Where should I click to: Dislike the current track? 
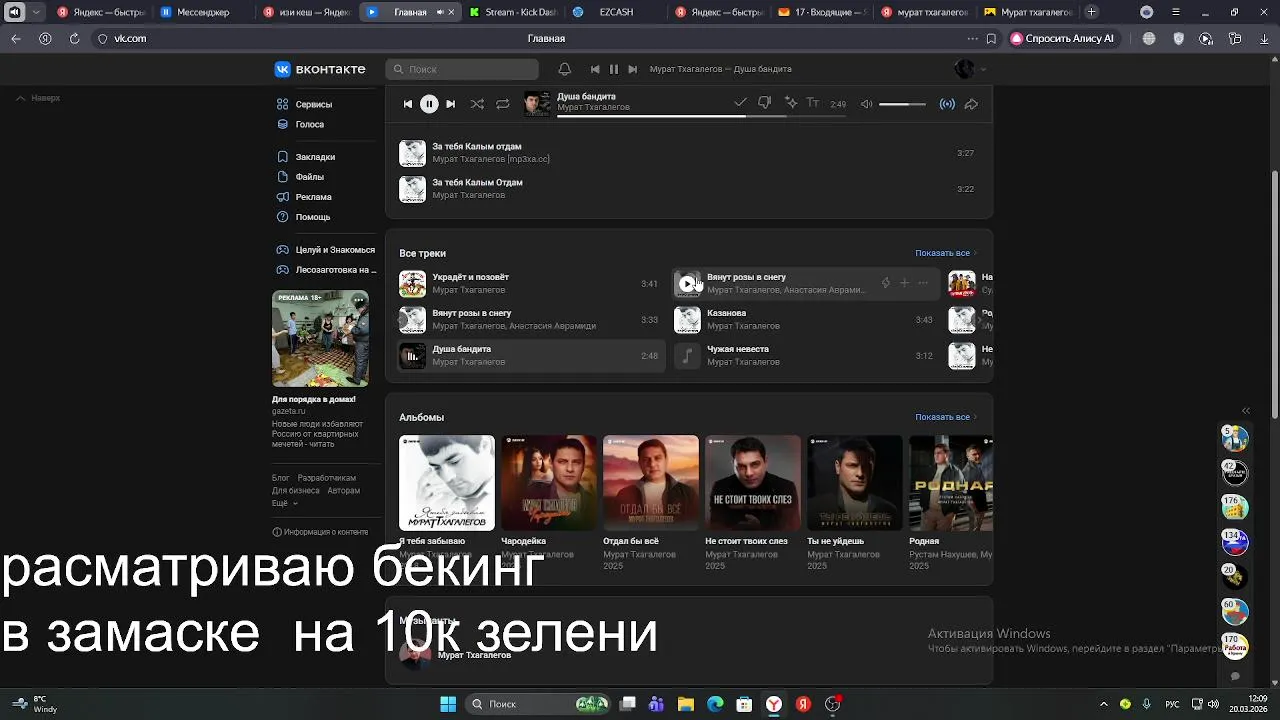(765, 103)
